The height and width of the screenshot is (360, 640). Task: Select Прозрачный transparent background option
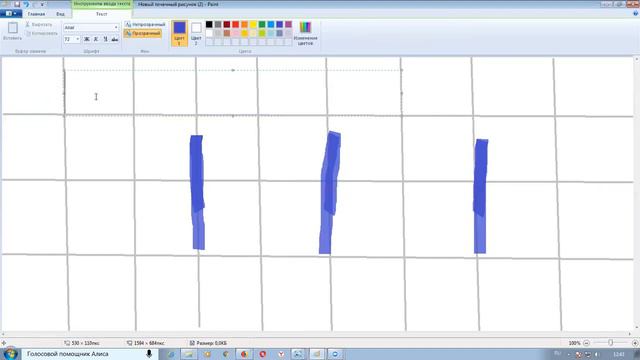coord(143,33)
